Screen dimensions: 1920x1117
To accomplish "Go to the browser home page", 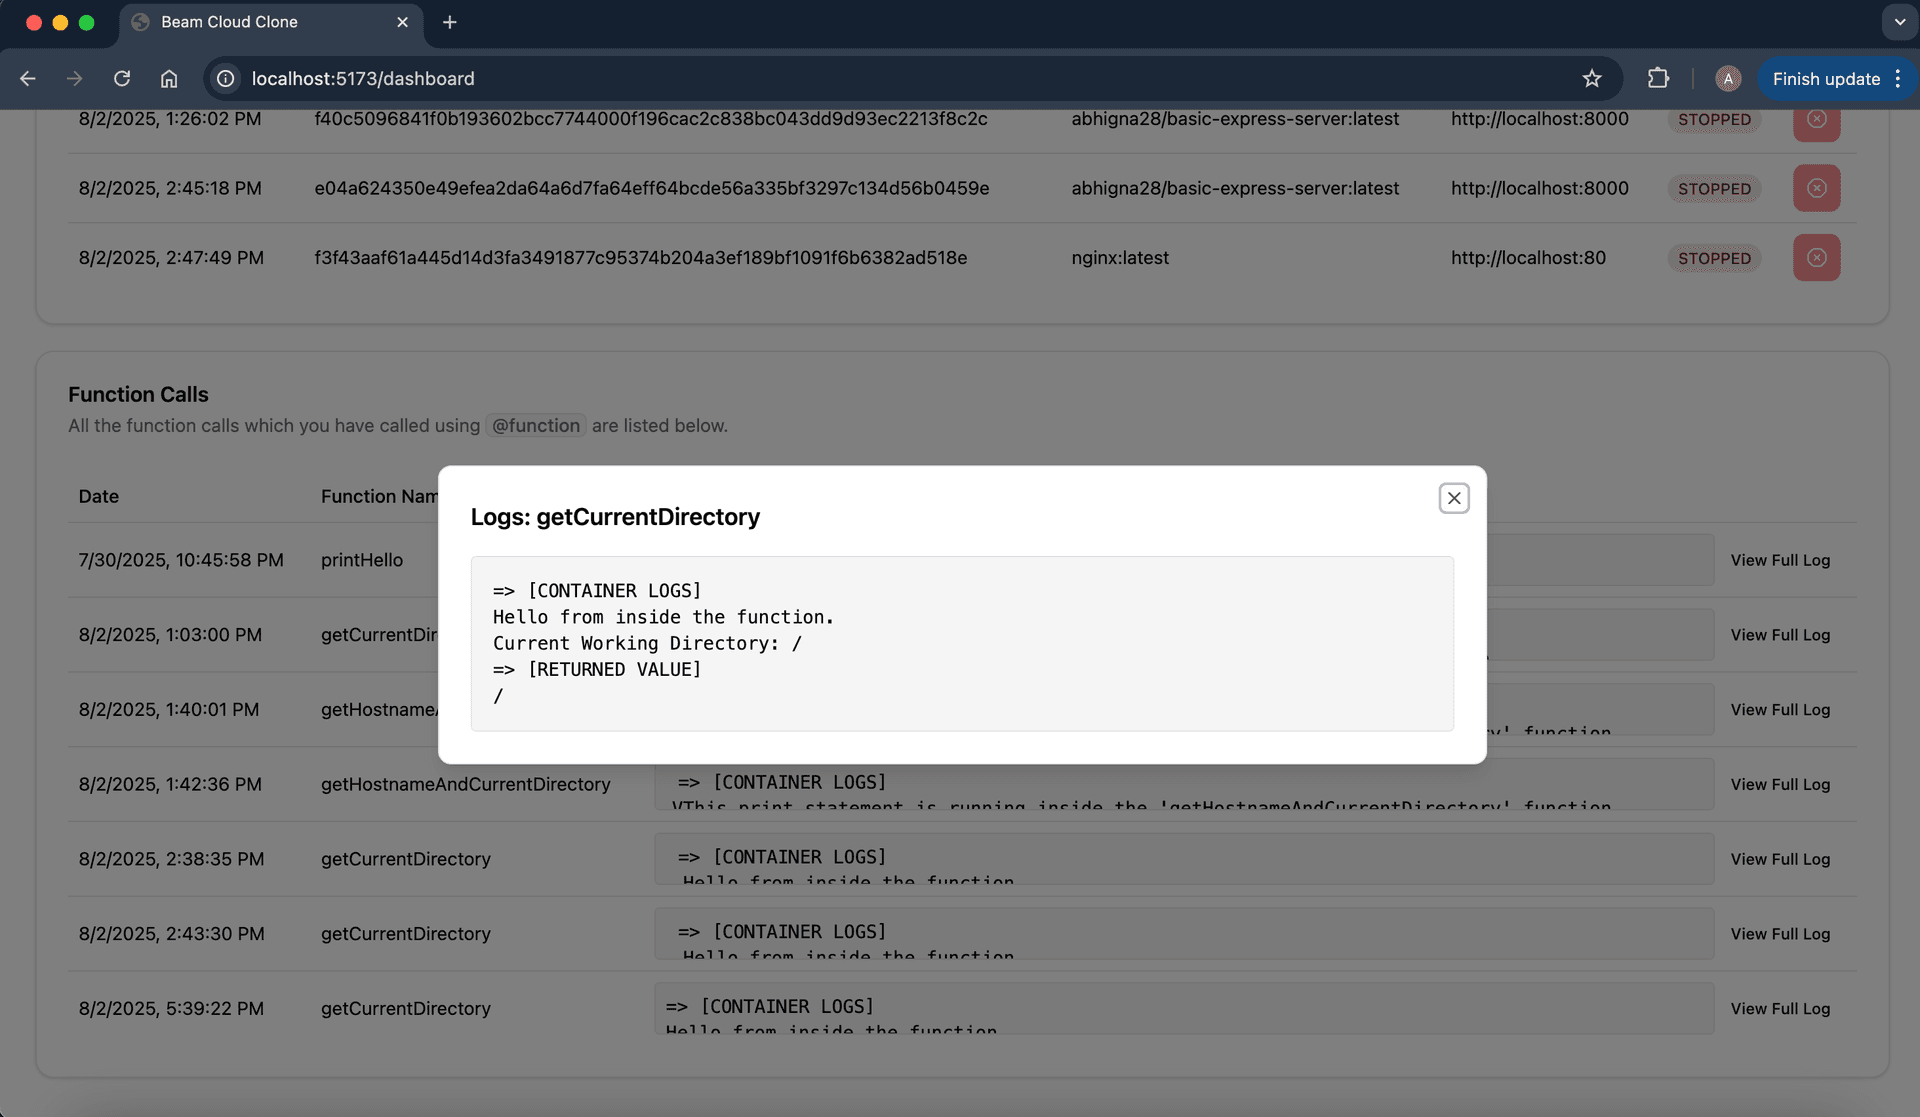I will (x=169, y=78).
